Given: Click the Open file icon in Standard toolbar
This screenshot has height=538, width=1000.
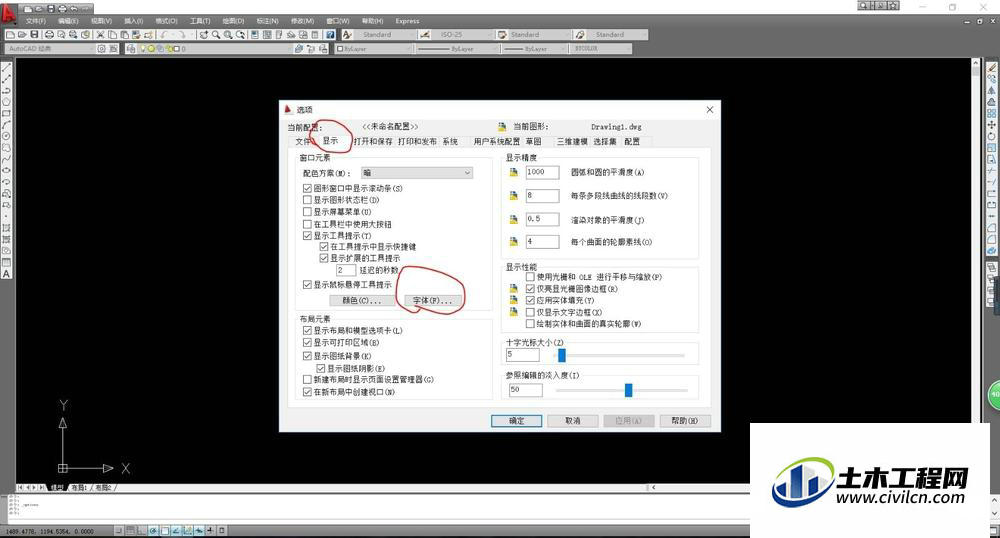Looking at the screenshot, I should click(22, 34).
